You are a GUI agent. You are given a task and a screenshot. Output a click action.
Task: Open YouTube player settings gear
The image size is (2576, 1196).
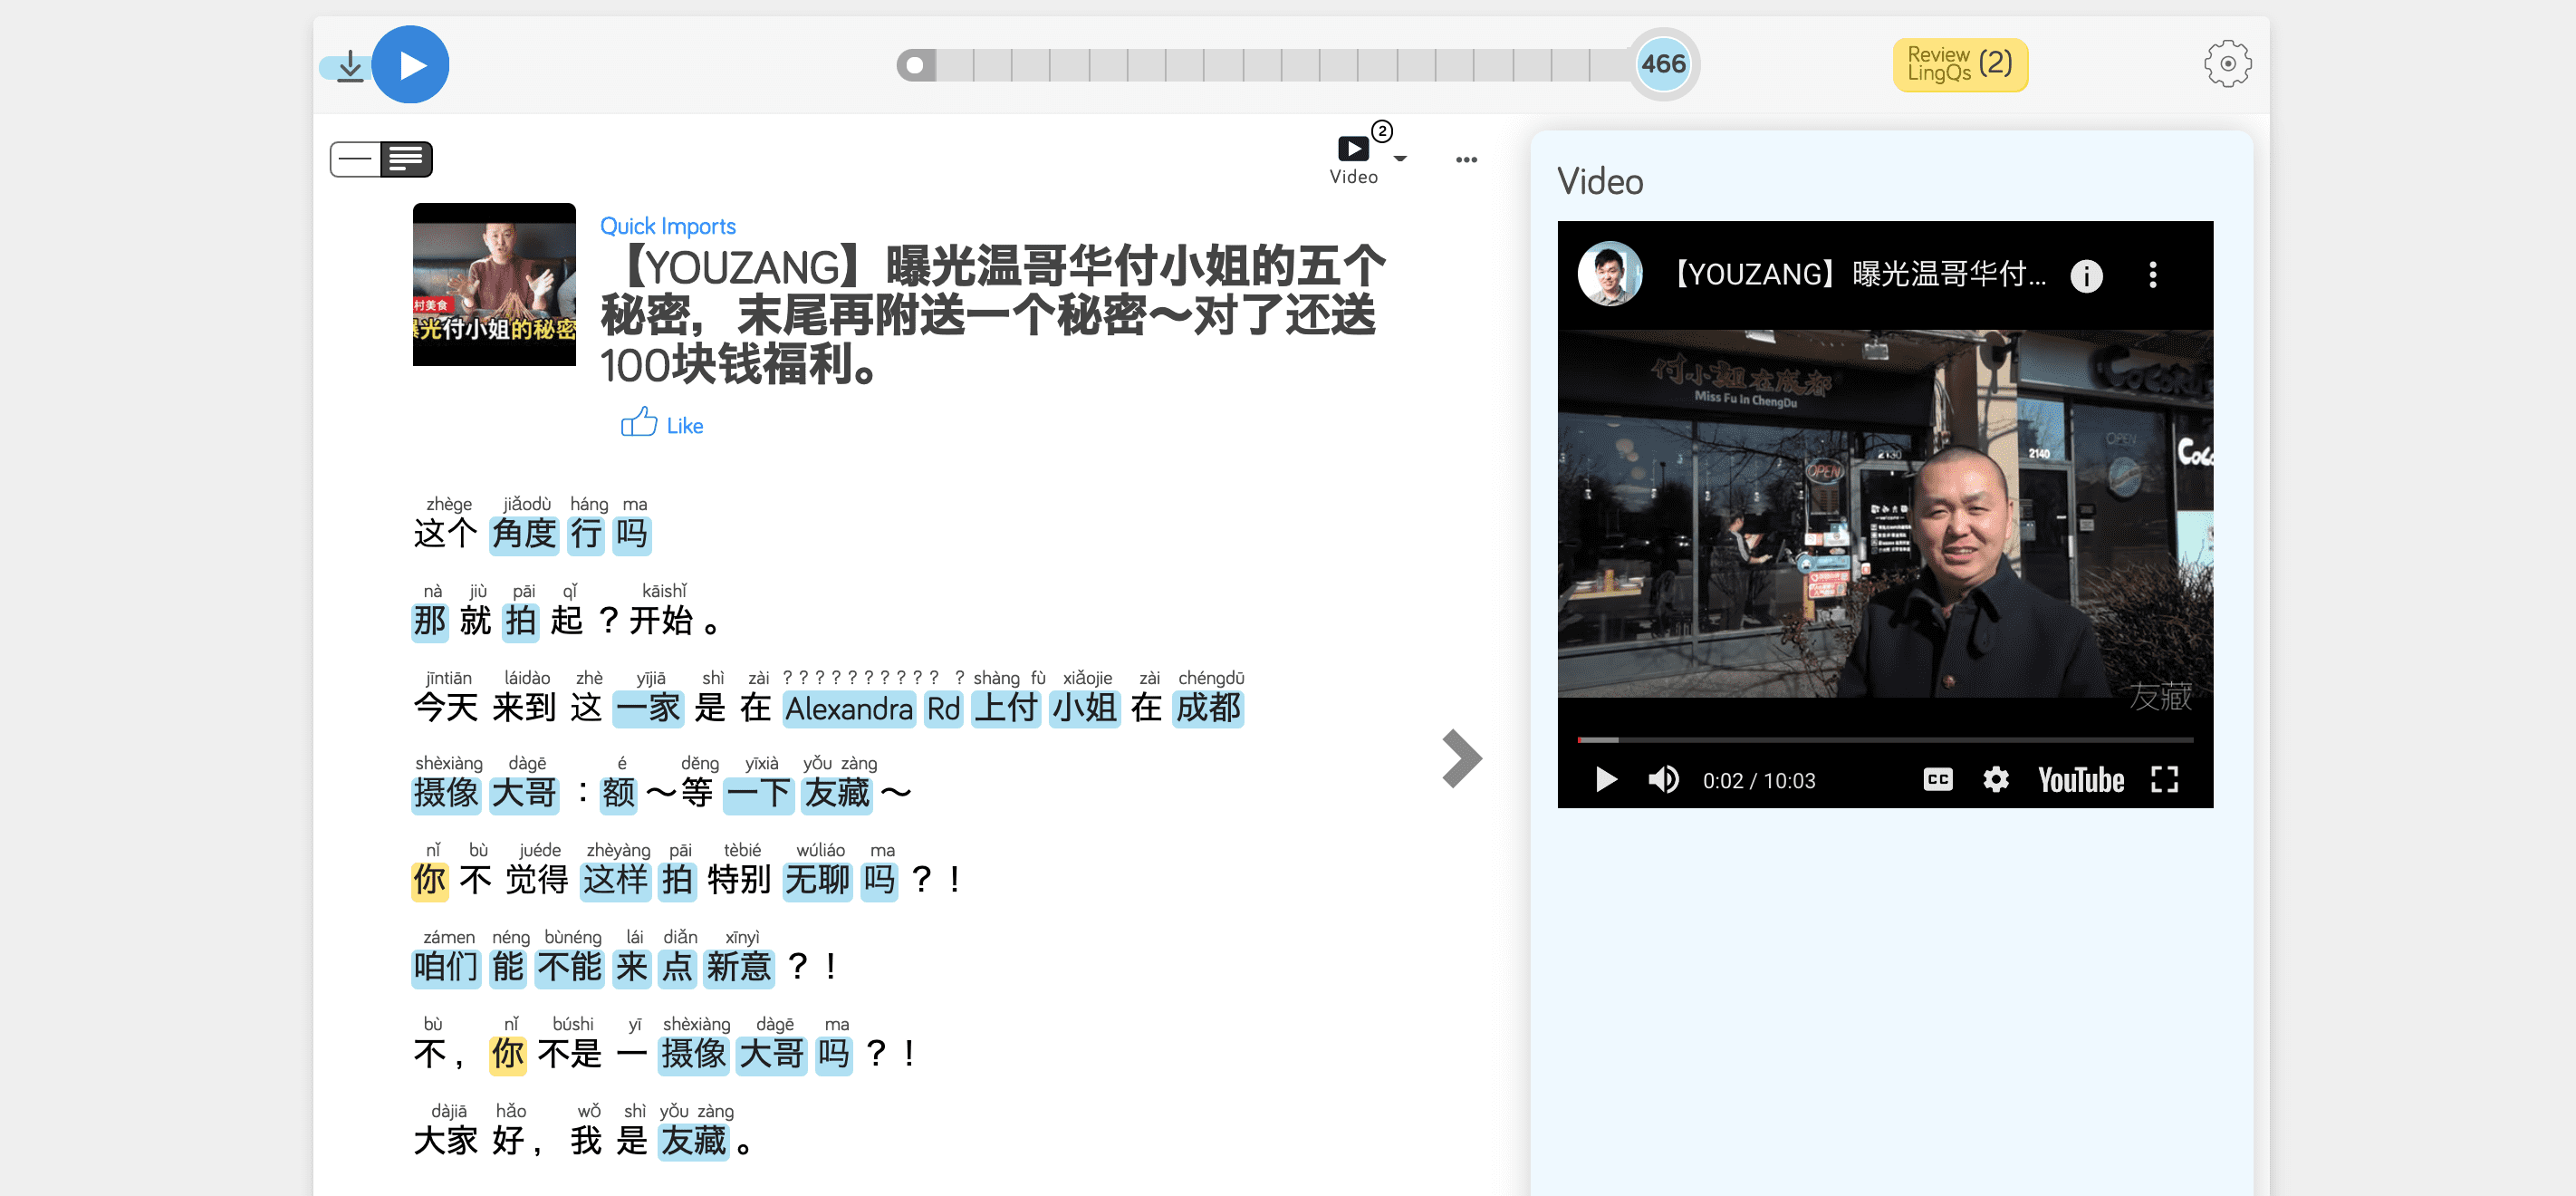pyautogui.click(x=1995, y=779)
